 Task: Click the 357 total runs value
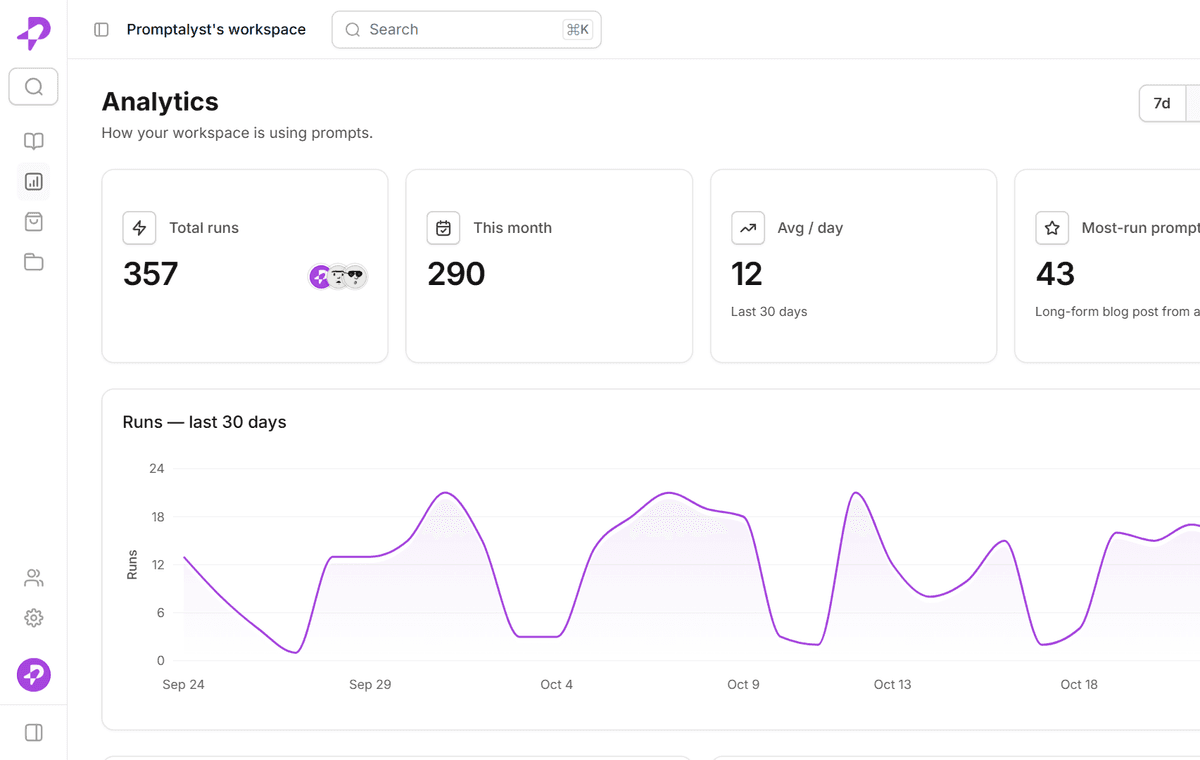151,274
